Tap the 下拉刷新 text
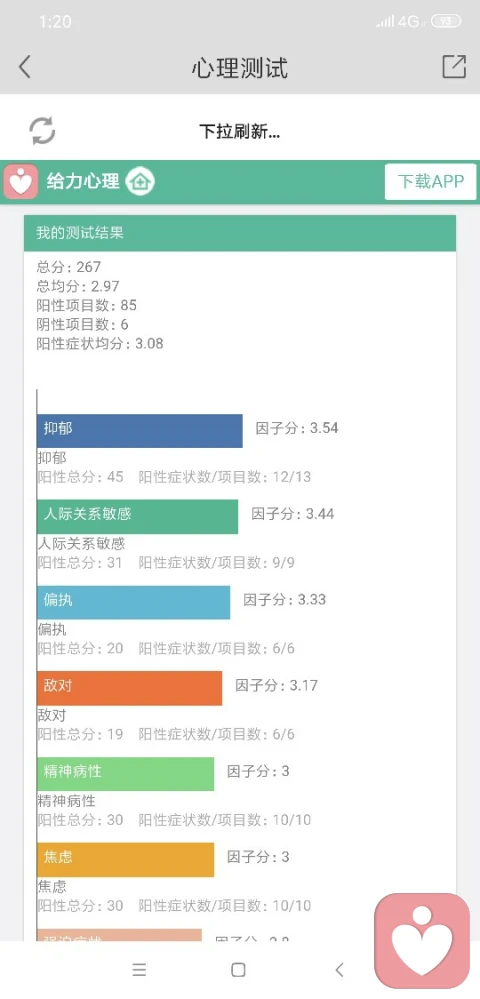480x999 pixels. coord(240,131)
